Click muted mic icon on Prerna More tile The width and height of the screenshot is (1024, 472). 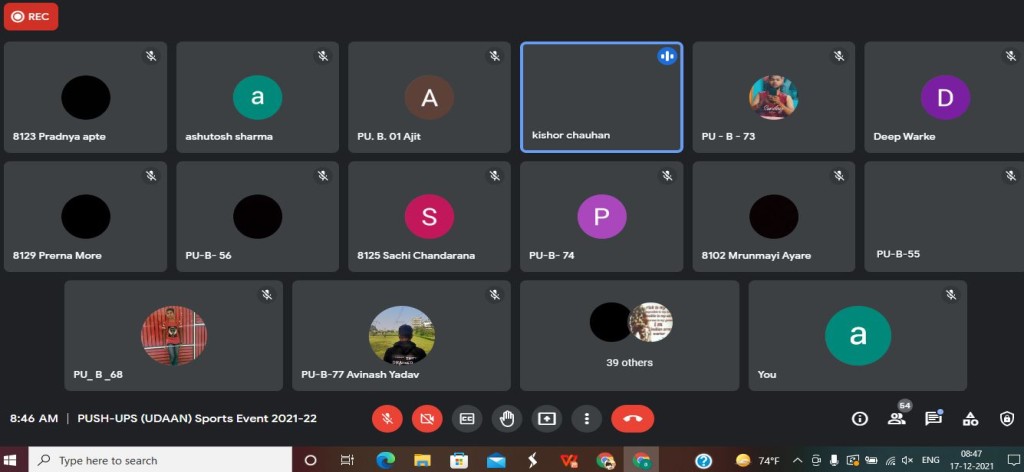pos(151,176)
